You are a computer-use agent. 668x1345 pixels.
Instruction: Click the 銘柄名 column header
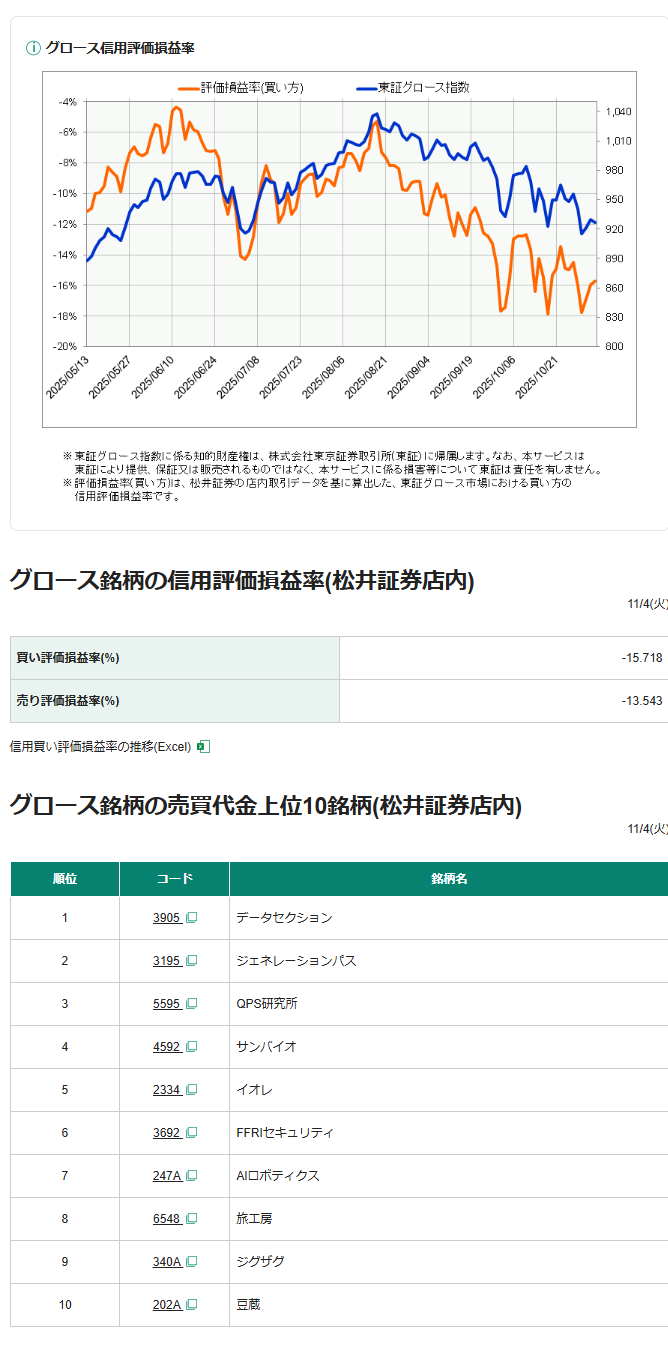click(x=449, y=879)
